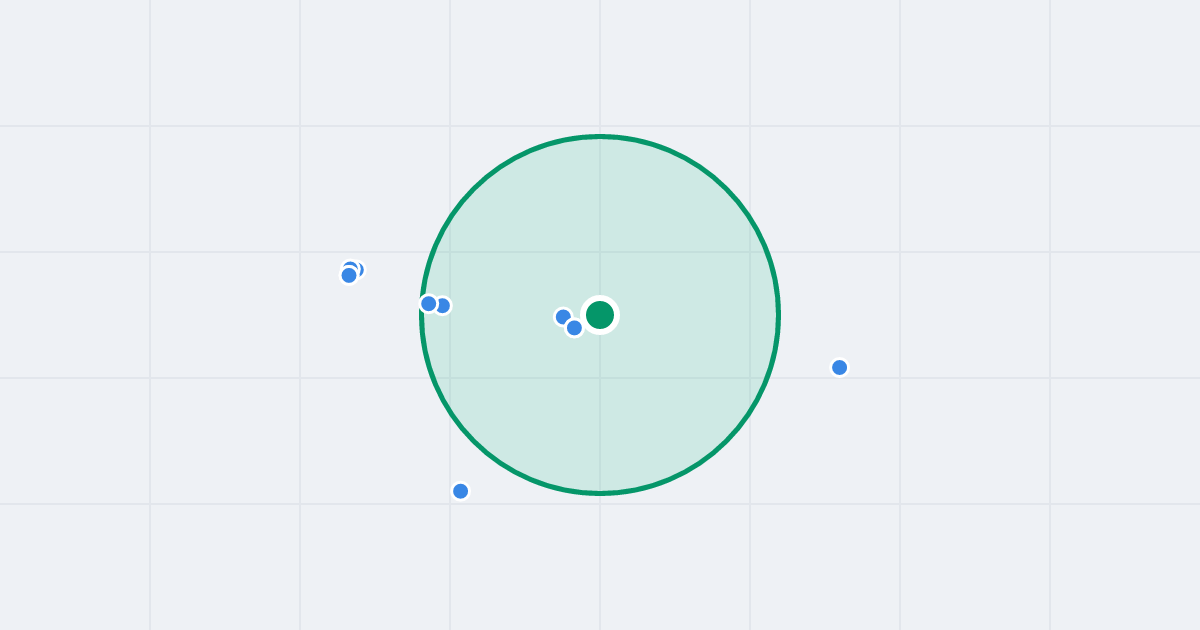Click the rightmost point of the green circle outline

click(778, 315)
